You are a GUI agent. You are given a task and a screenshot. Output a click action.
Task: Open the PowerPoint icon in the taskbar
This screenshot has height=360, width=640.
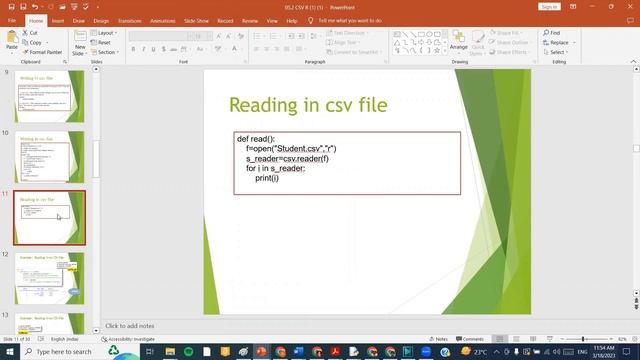(x=261, y=351)
